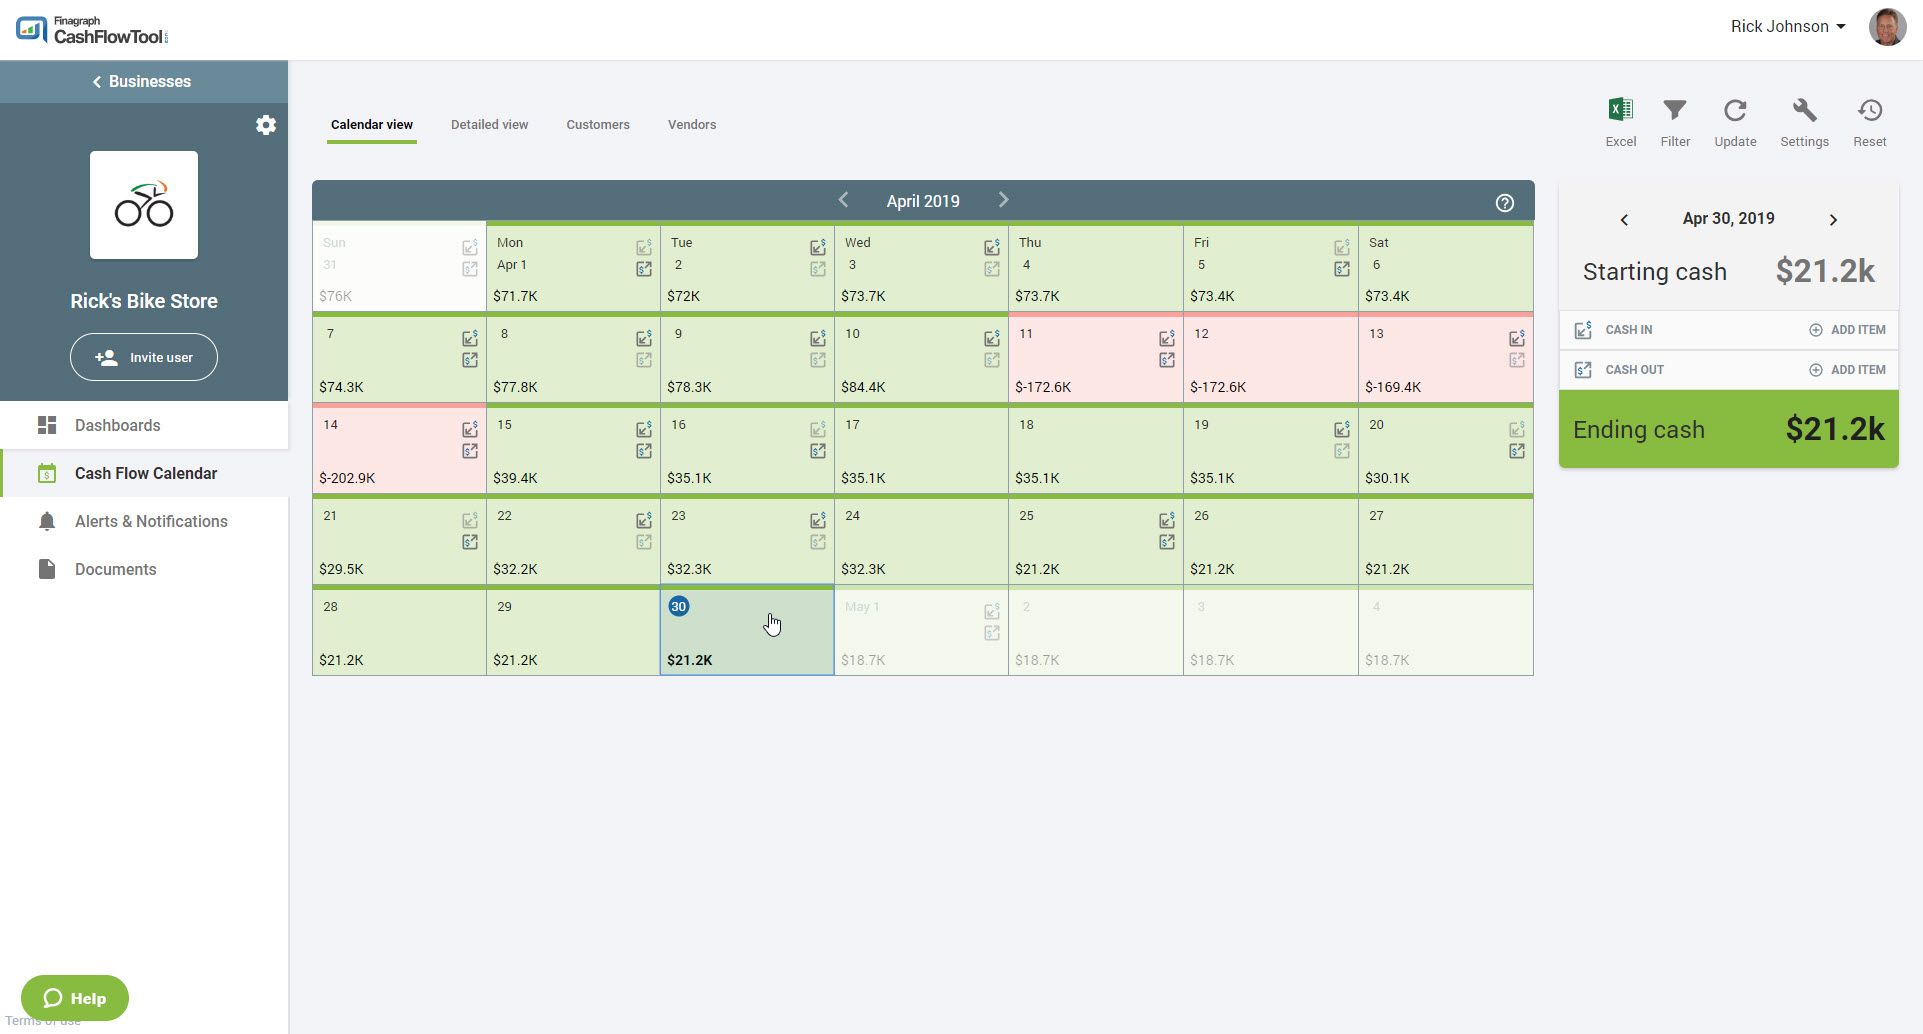Screen dimensions: 1923x1034
Task: Open business settings gear icon
Action: point(266,125)
